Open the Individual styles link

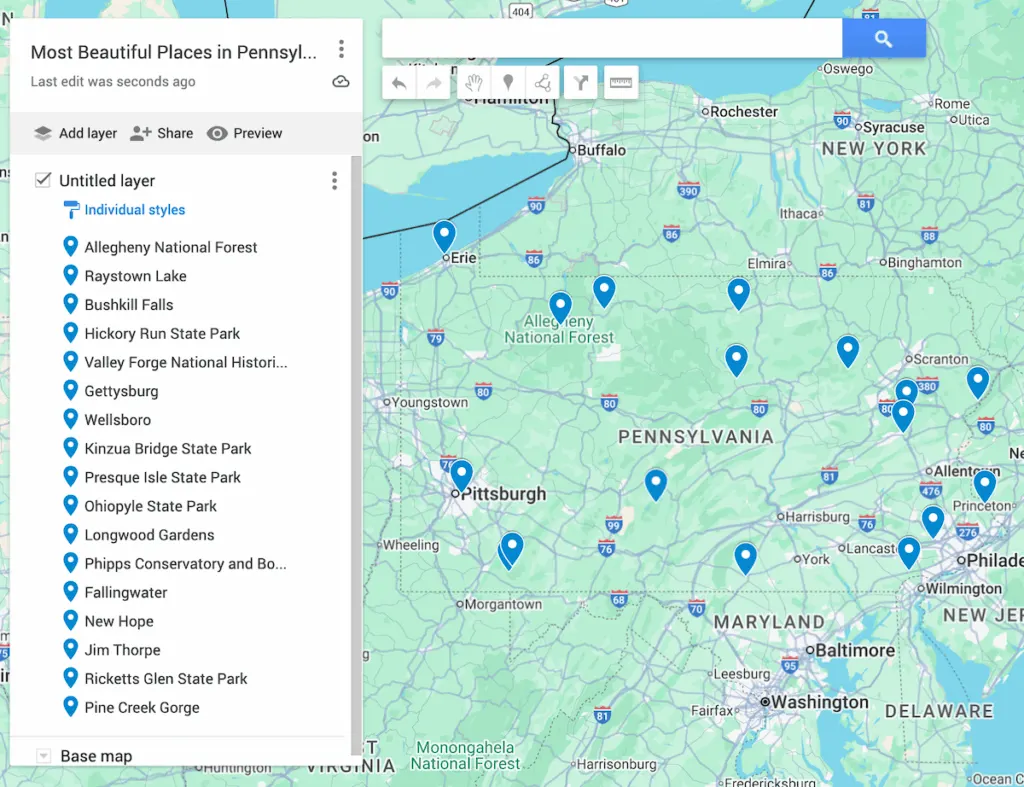tap(135, 210)
